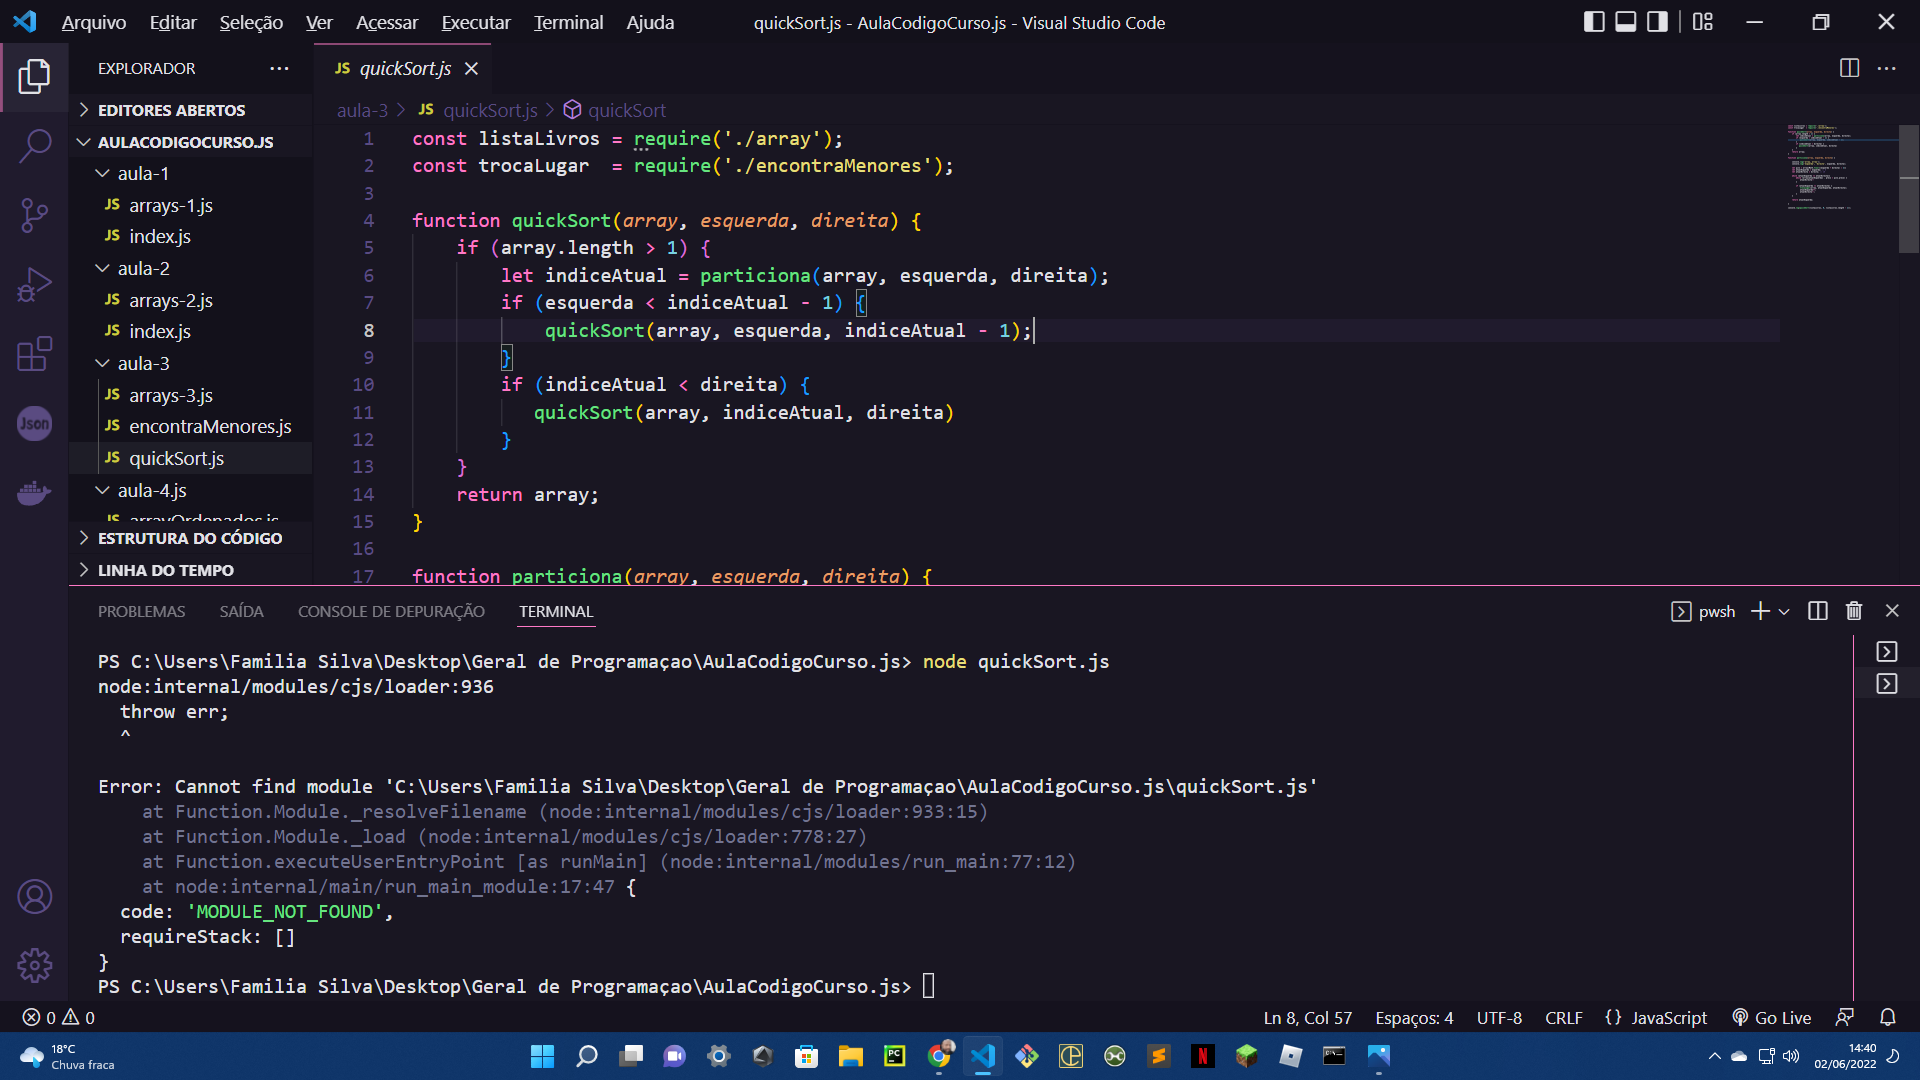Collapse the aula-1 folder
Screen dimensions: 1920x1080
coord(190,173)
